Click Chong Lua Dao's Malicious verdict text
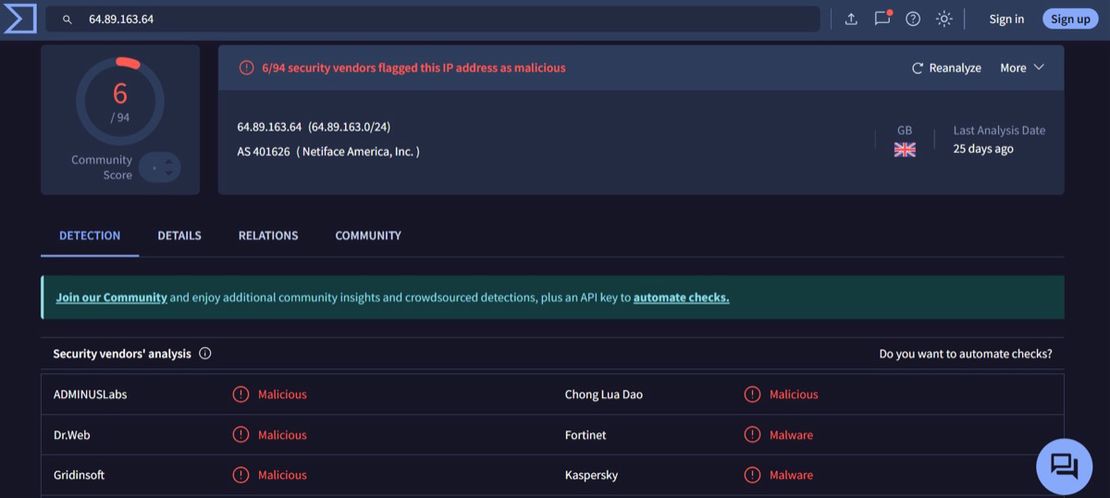1110x498 pixels. click(x=794, y=394)
